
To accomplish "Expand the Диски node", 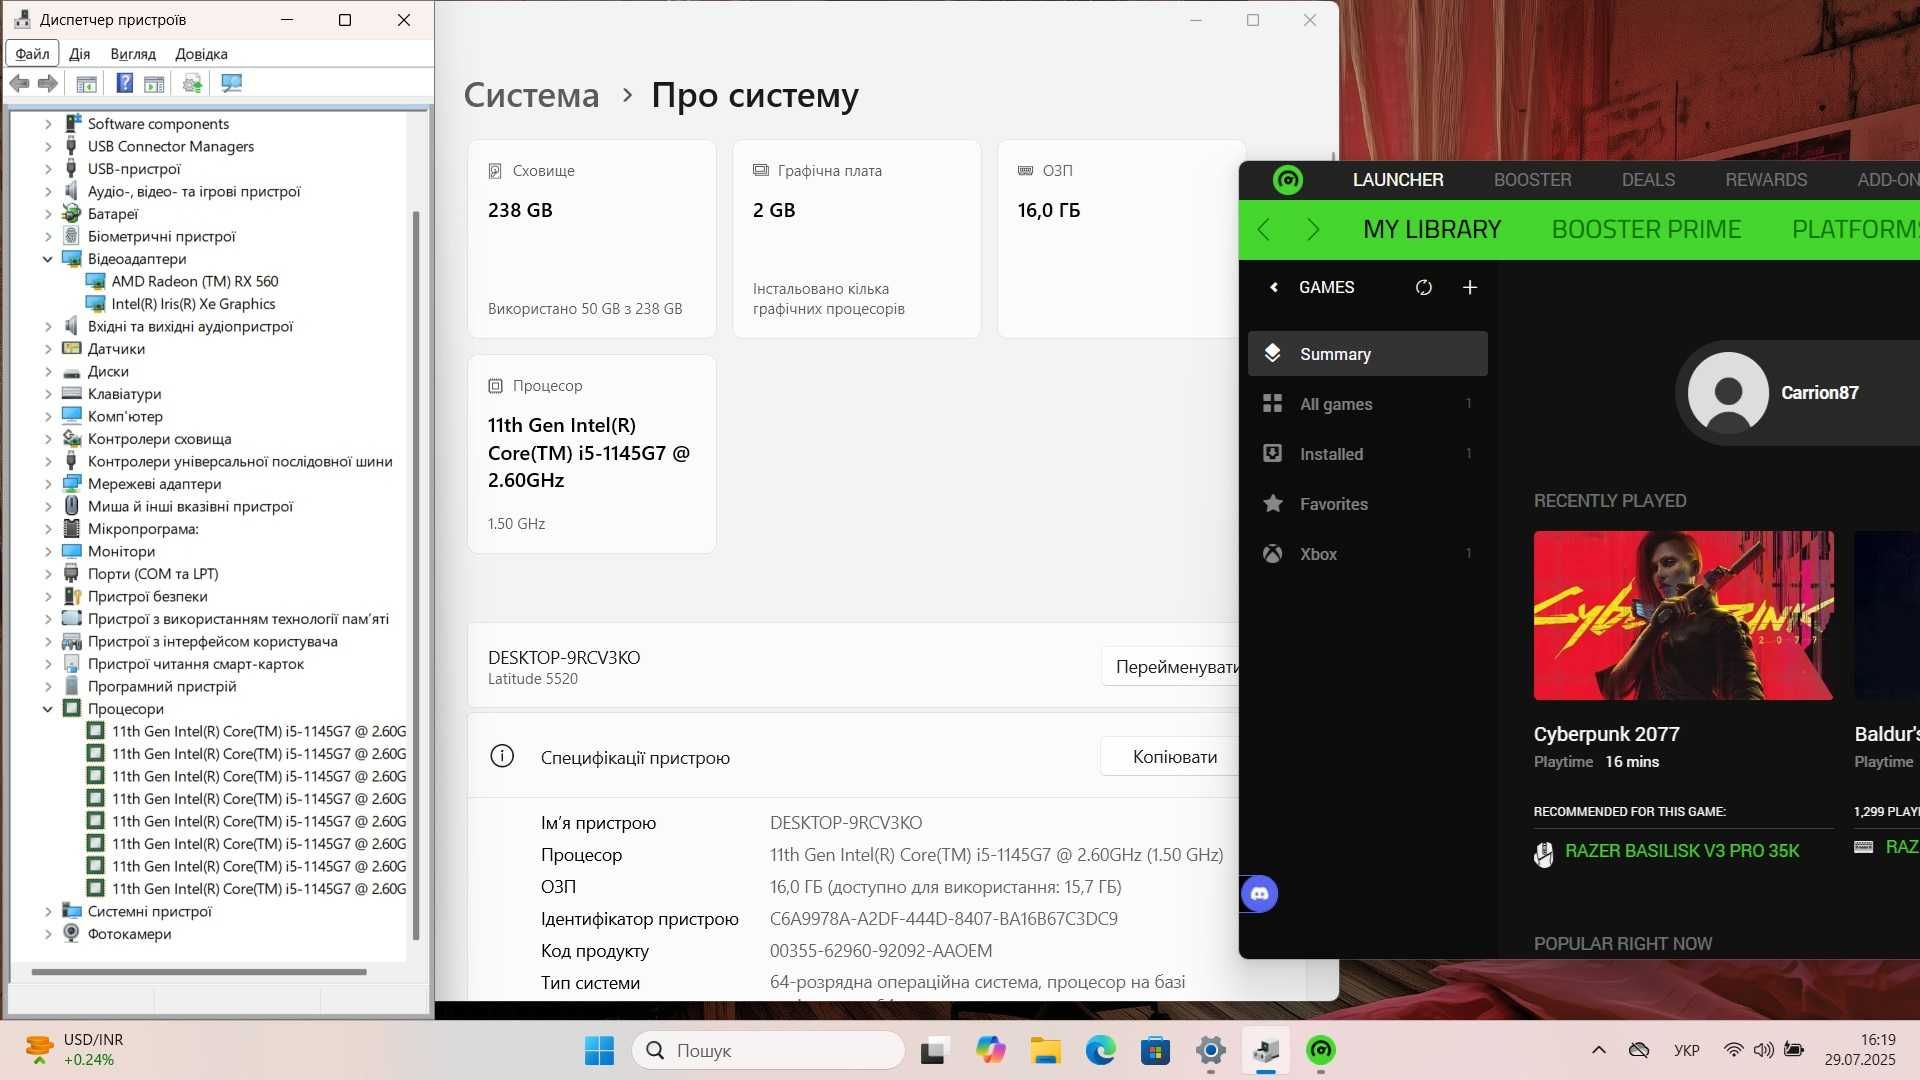I will 47,371.
